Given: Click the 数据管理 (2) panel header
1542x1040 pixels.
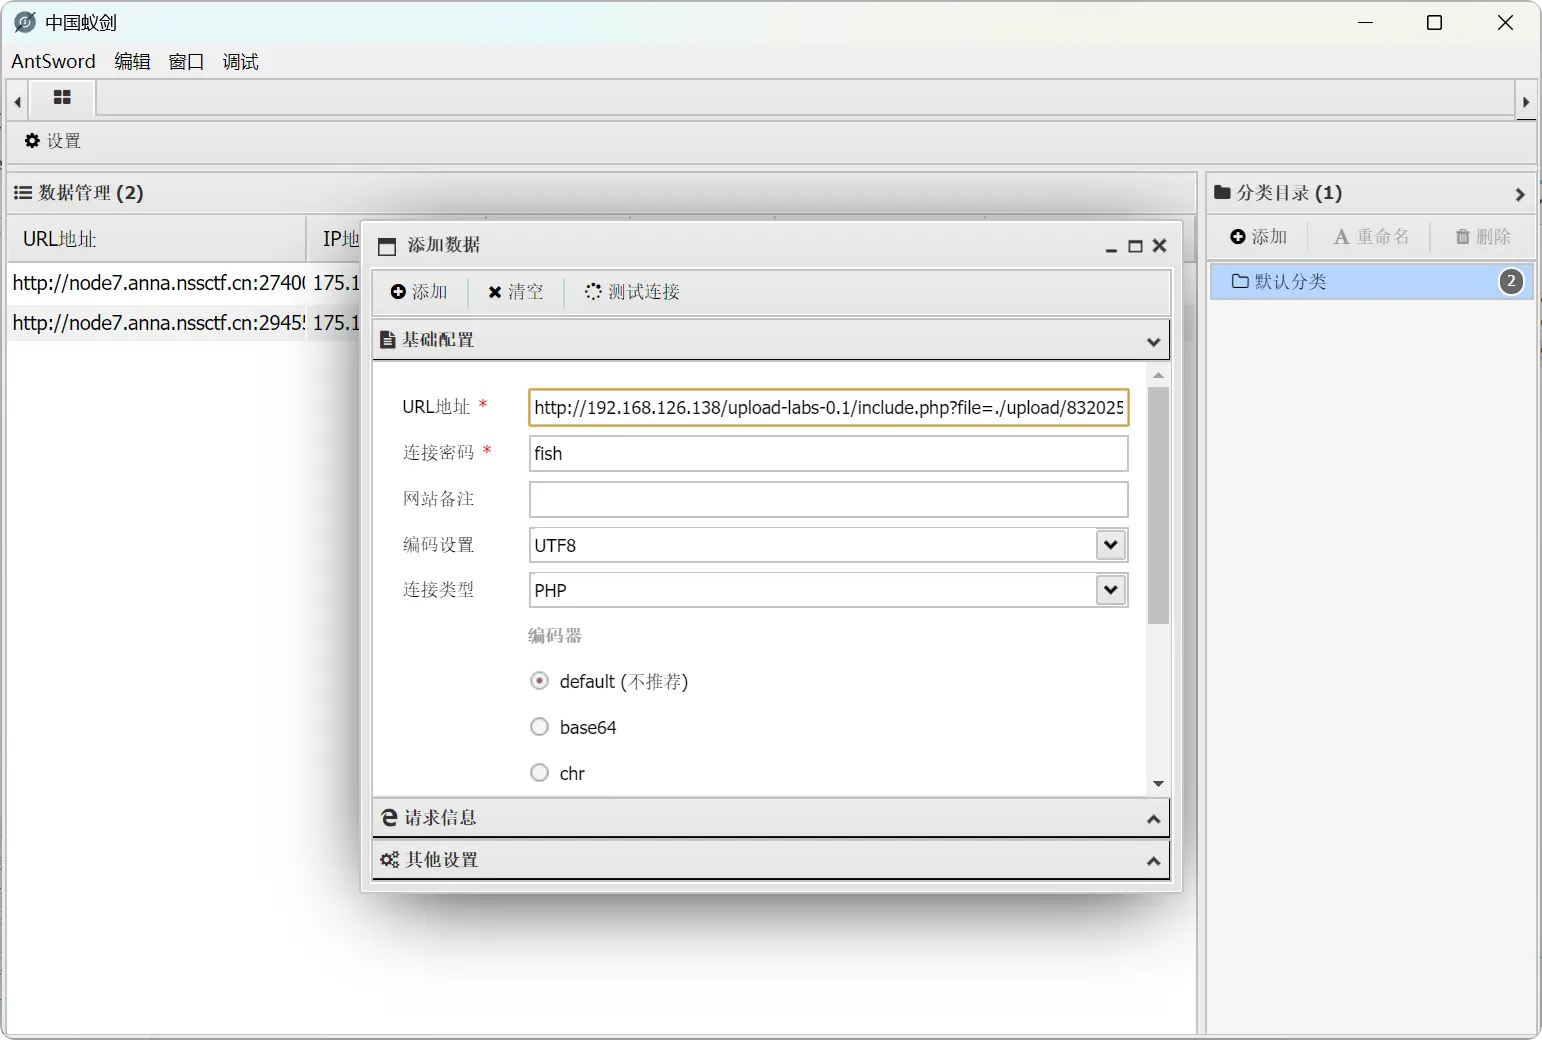Looking at the screenshot, I should click(602, 193).
